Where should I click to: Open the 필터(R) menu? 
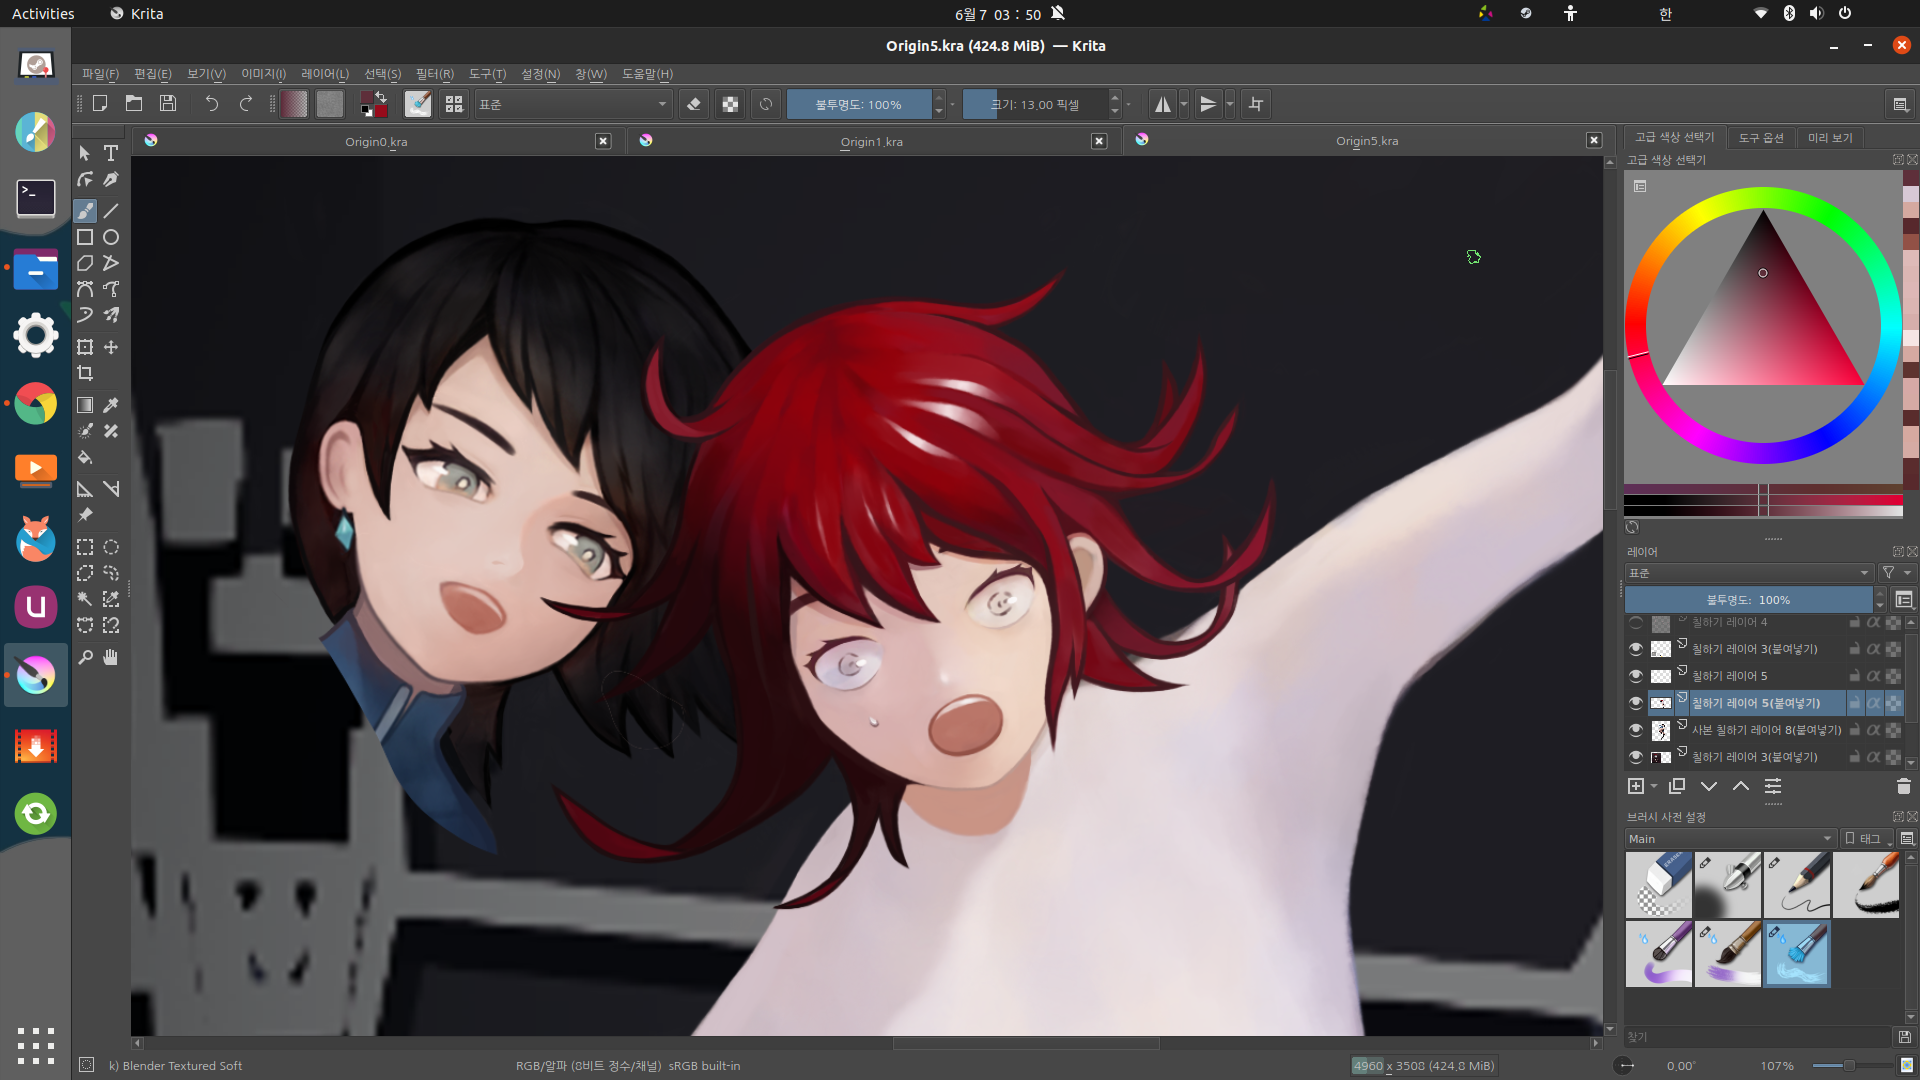tap(434, 74)
